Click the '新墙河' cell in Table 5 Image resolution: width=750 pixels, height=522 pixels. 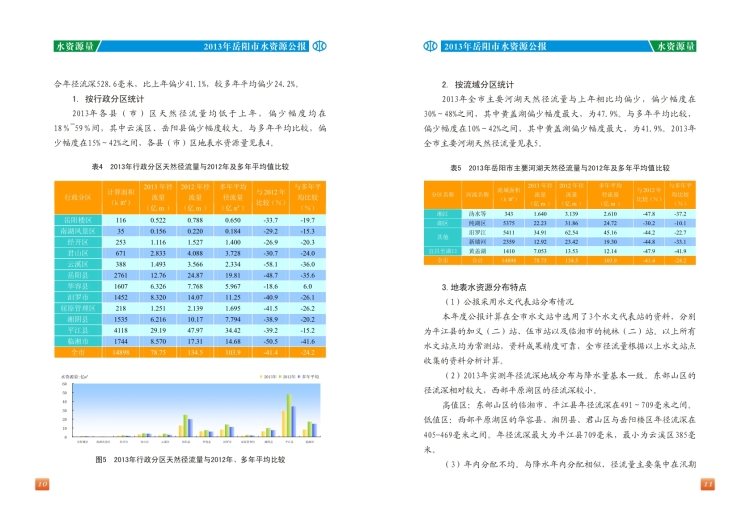pos(477,242)
